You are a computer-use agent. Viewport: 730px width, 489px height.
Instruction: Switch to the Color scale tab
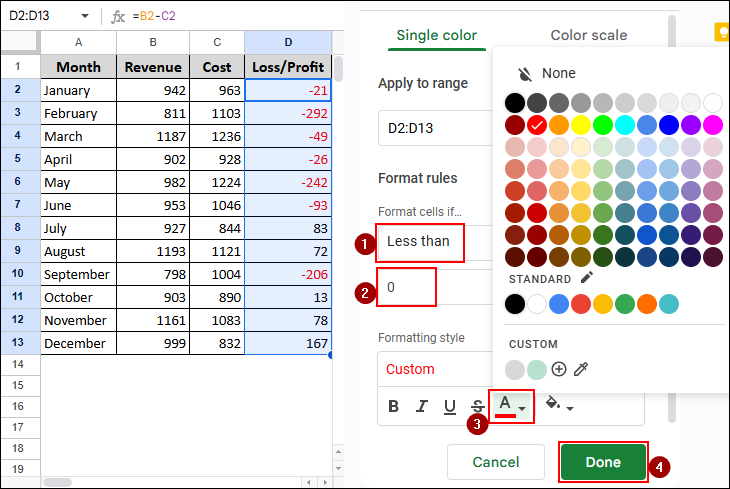pos(589,35)
